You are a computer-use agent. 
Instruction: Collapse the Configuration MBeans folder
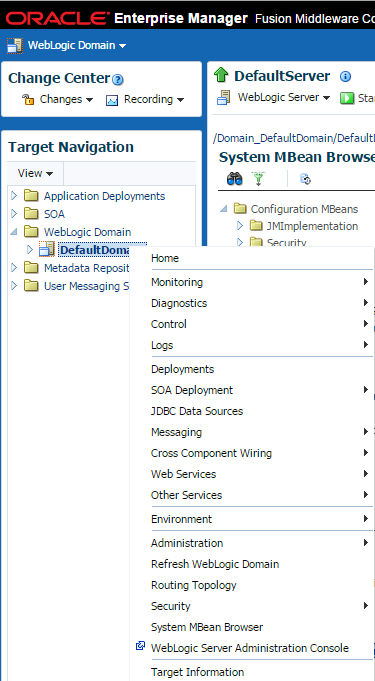(x=223, y=209)
